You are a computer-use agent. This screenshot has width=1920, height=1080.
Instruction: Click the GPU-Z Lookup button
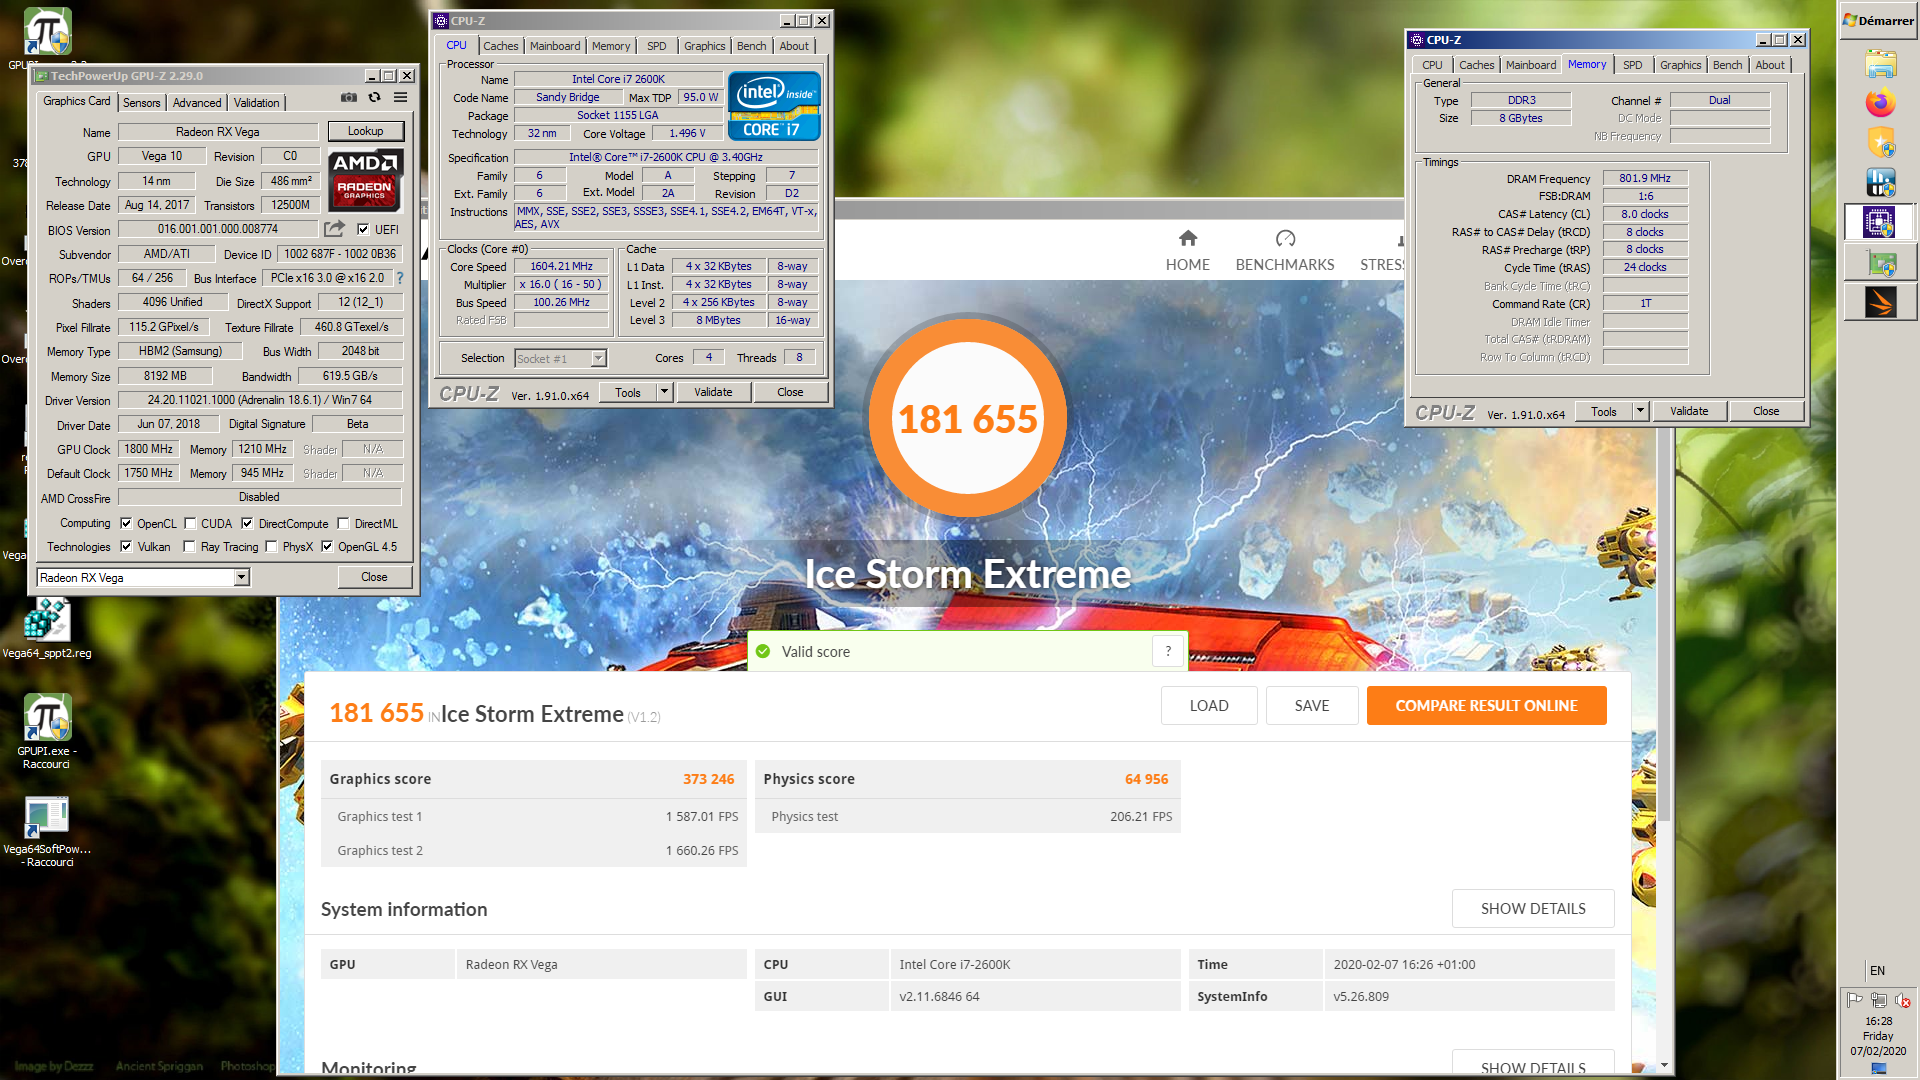point(365,131)
